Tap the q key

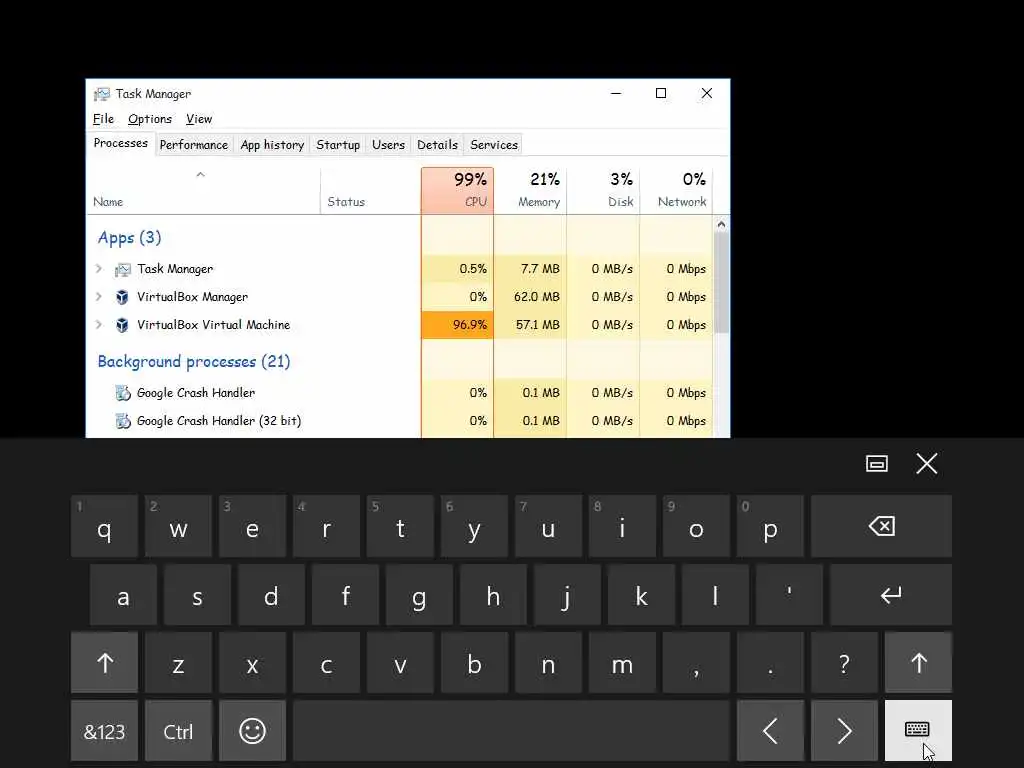(104, 526)
